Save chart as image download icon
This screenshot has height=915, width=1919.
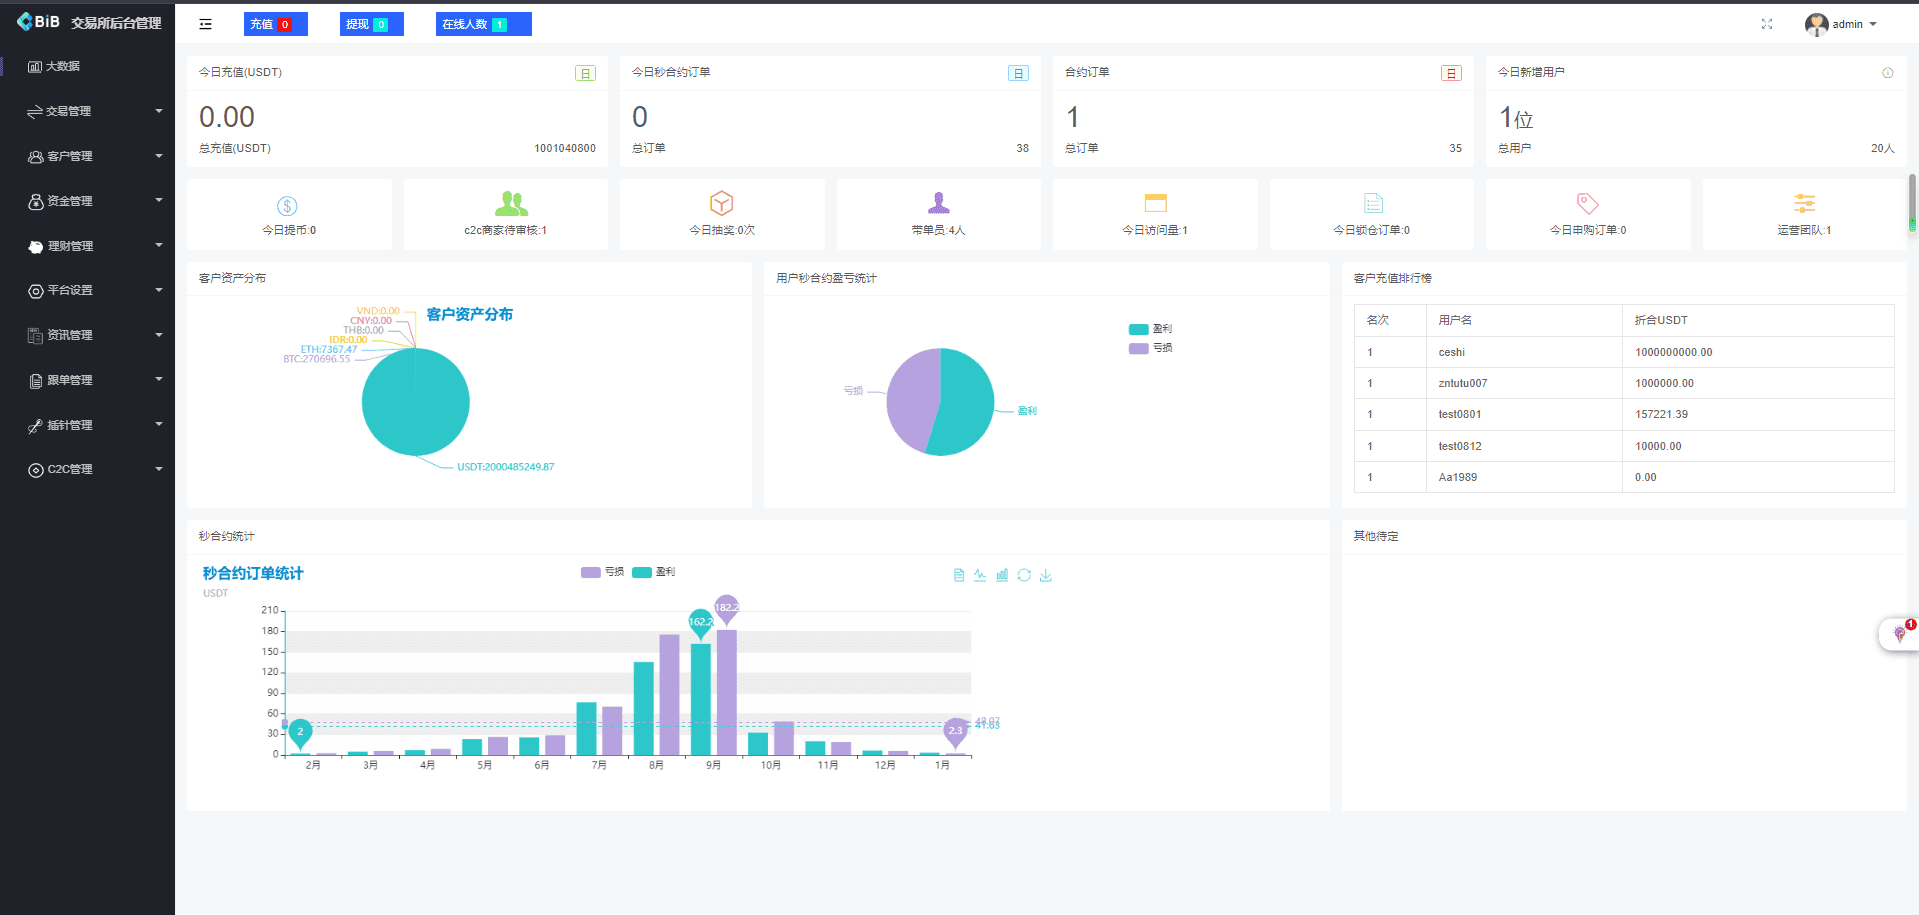[x=1046, y=575]
